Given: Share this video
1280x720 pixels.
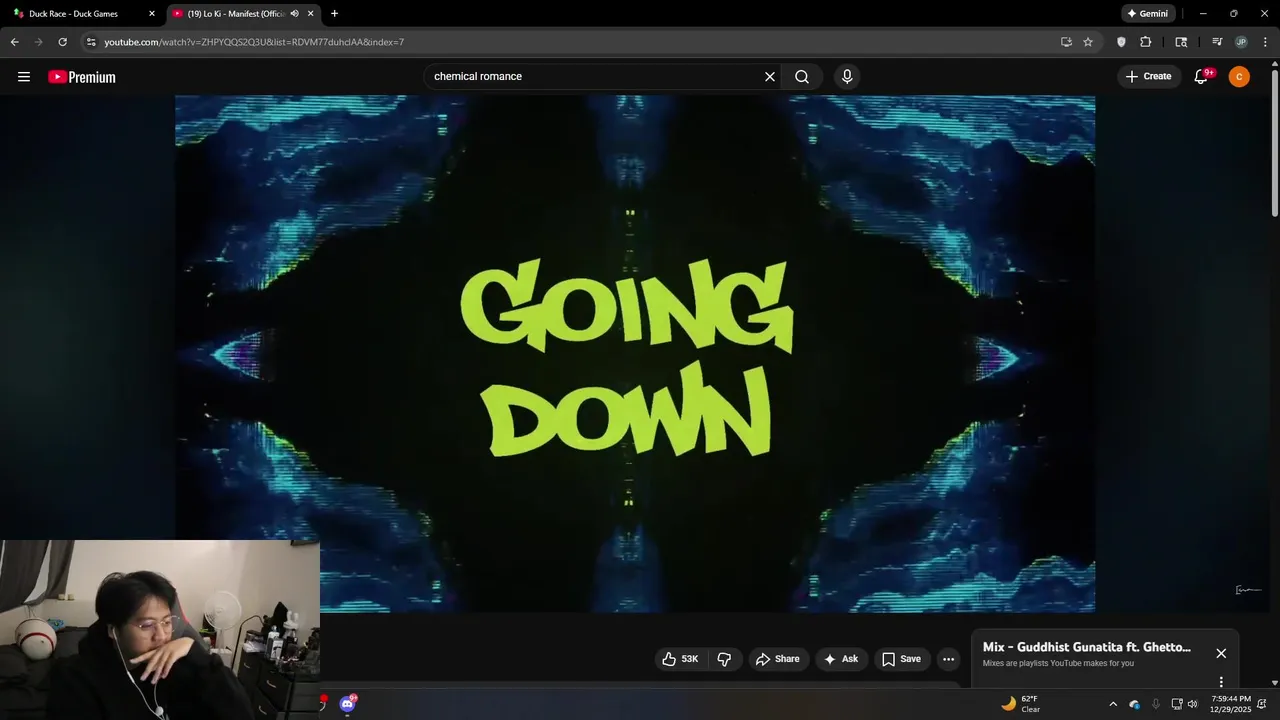Looking at the screenshot, I should pos(777,659).
